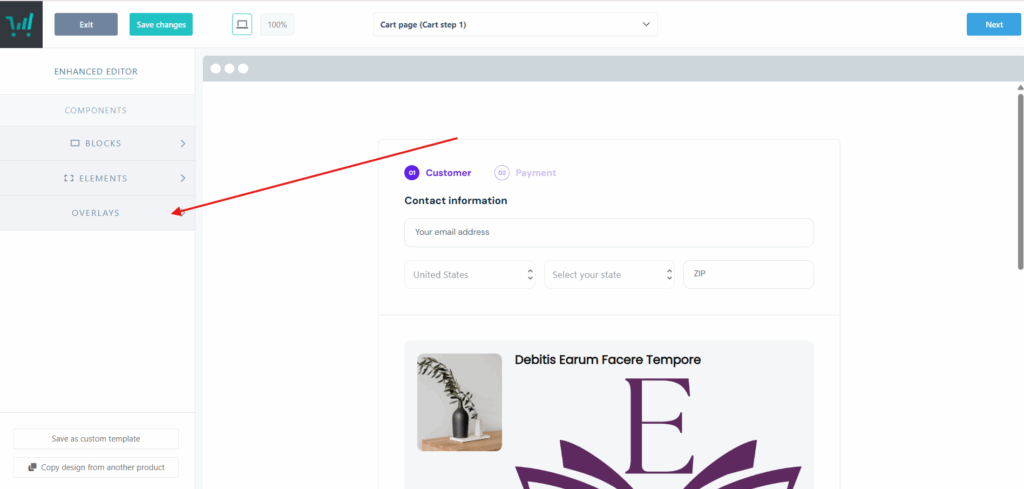This screenshot has height=489, width=1024.
Task: Click the plant vase product thumbnail
Action: coord(460,402)
